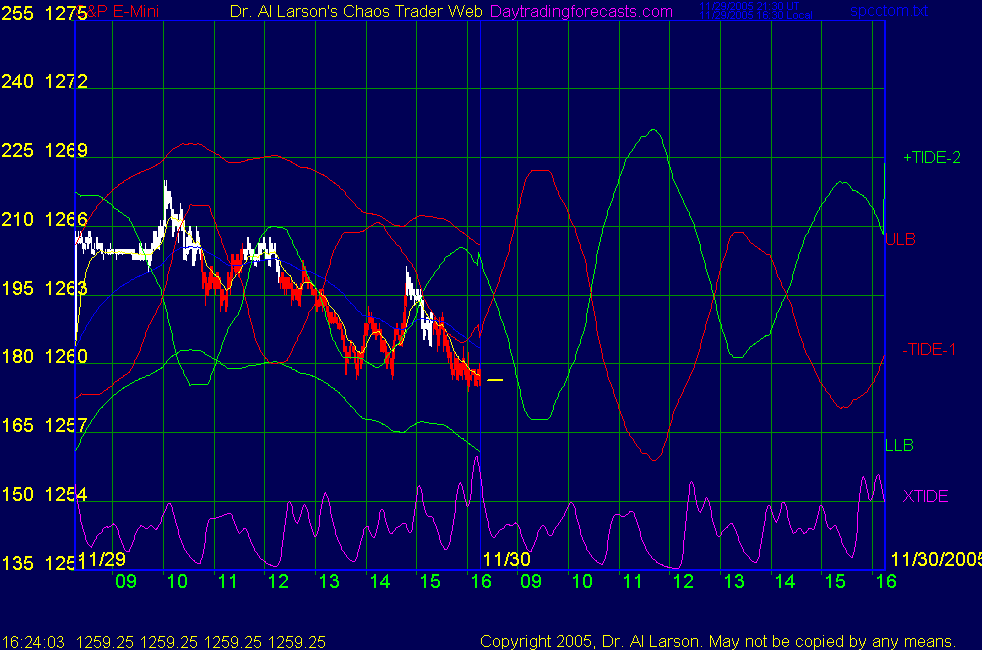
Task: Click the "1257" price axis label
Action: [x=66, y=425]
